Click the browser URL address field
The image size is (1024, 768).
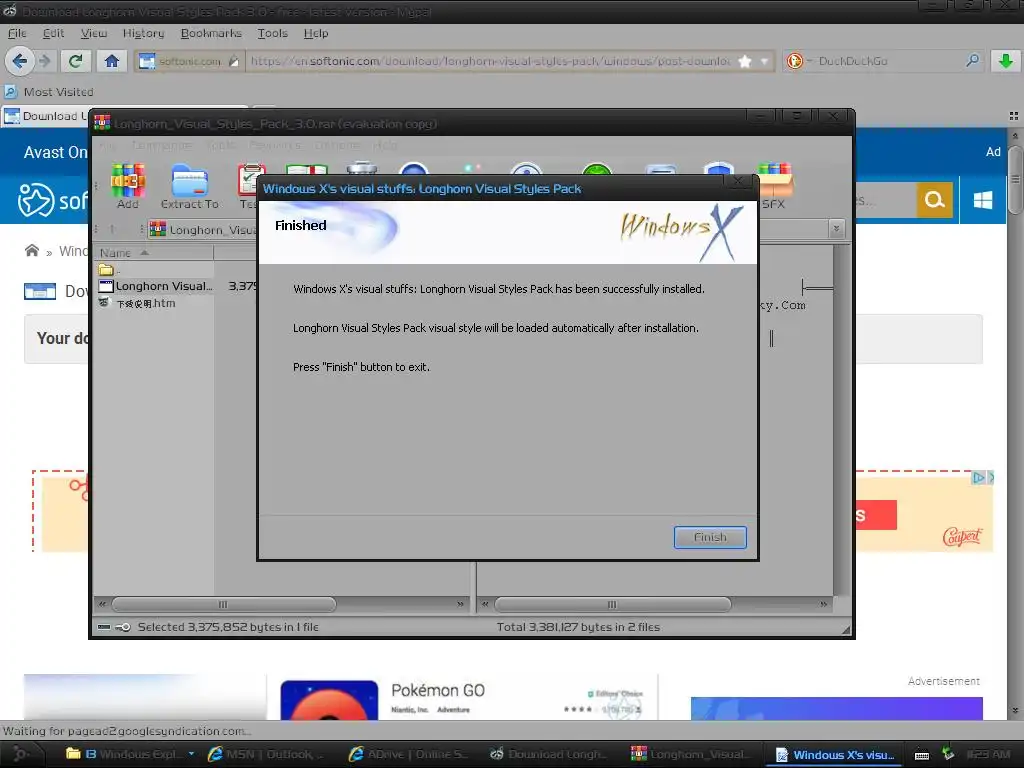(x=490, y=61)
